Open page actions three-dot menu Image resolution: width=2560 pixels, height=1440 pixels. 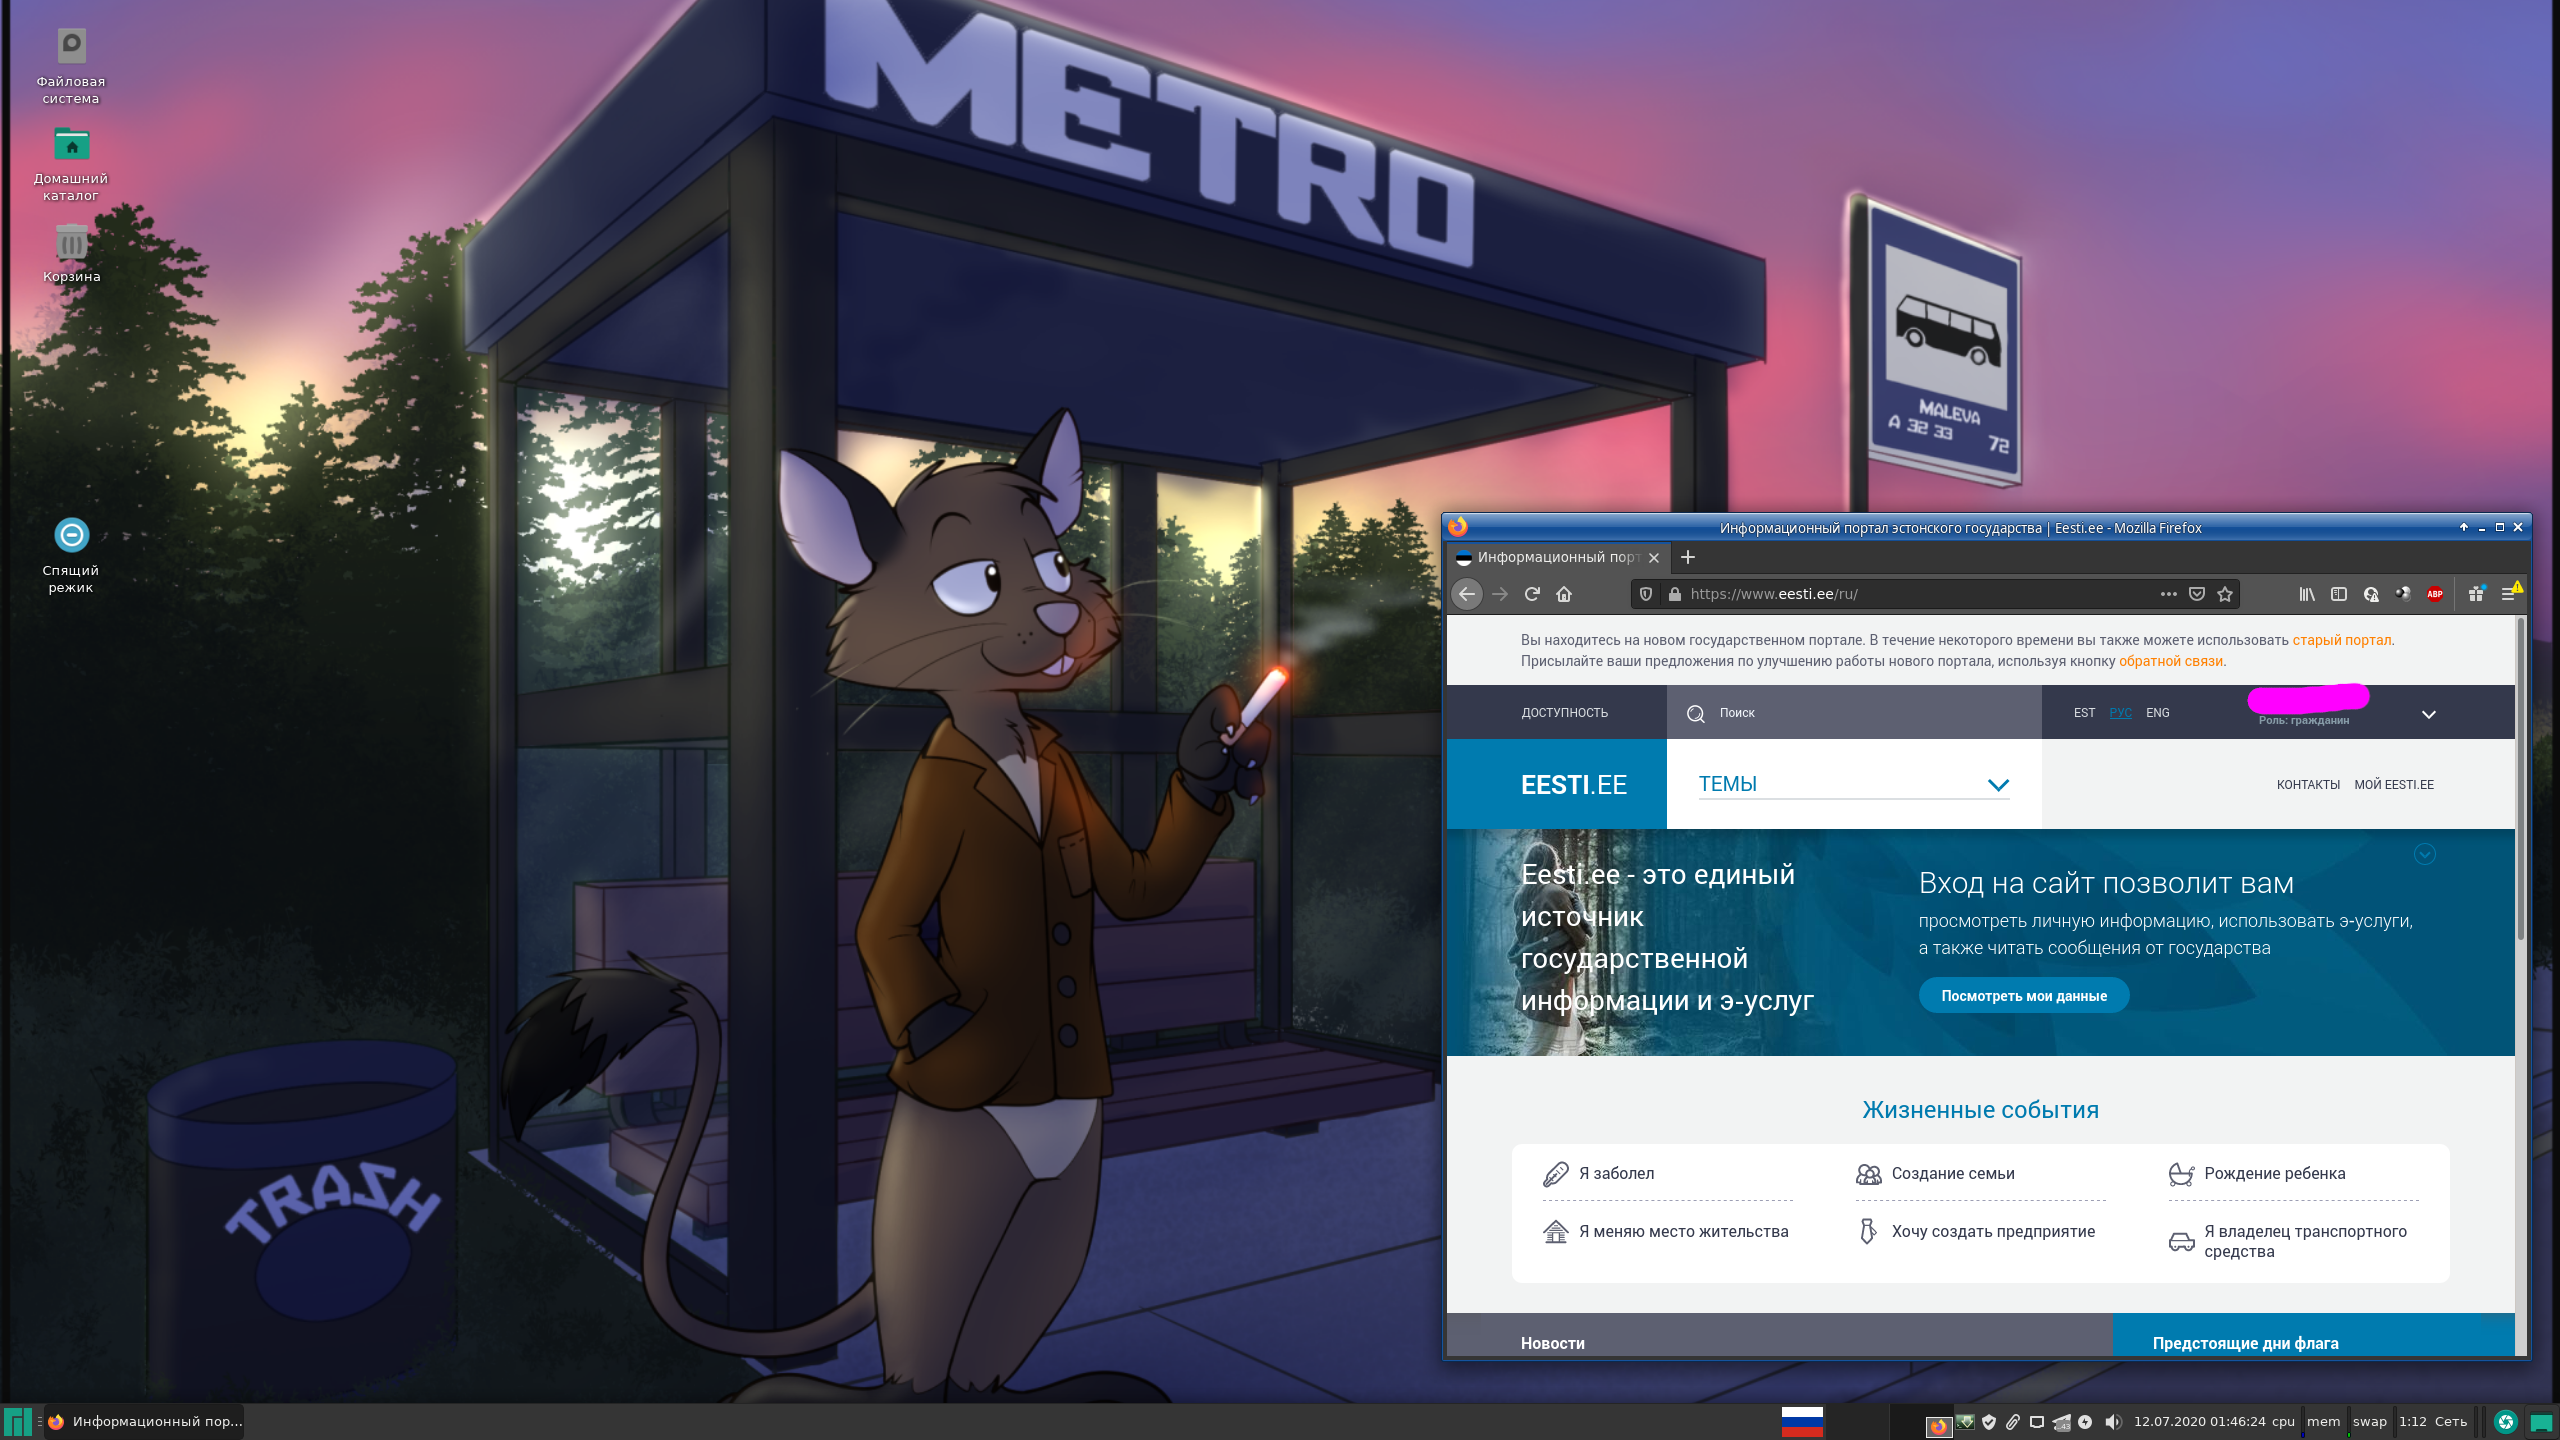(2168, 594)
